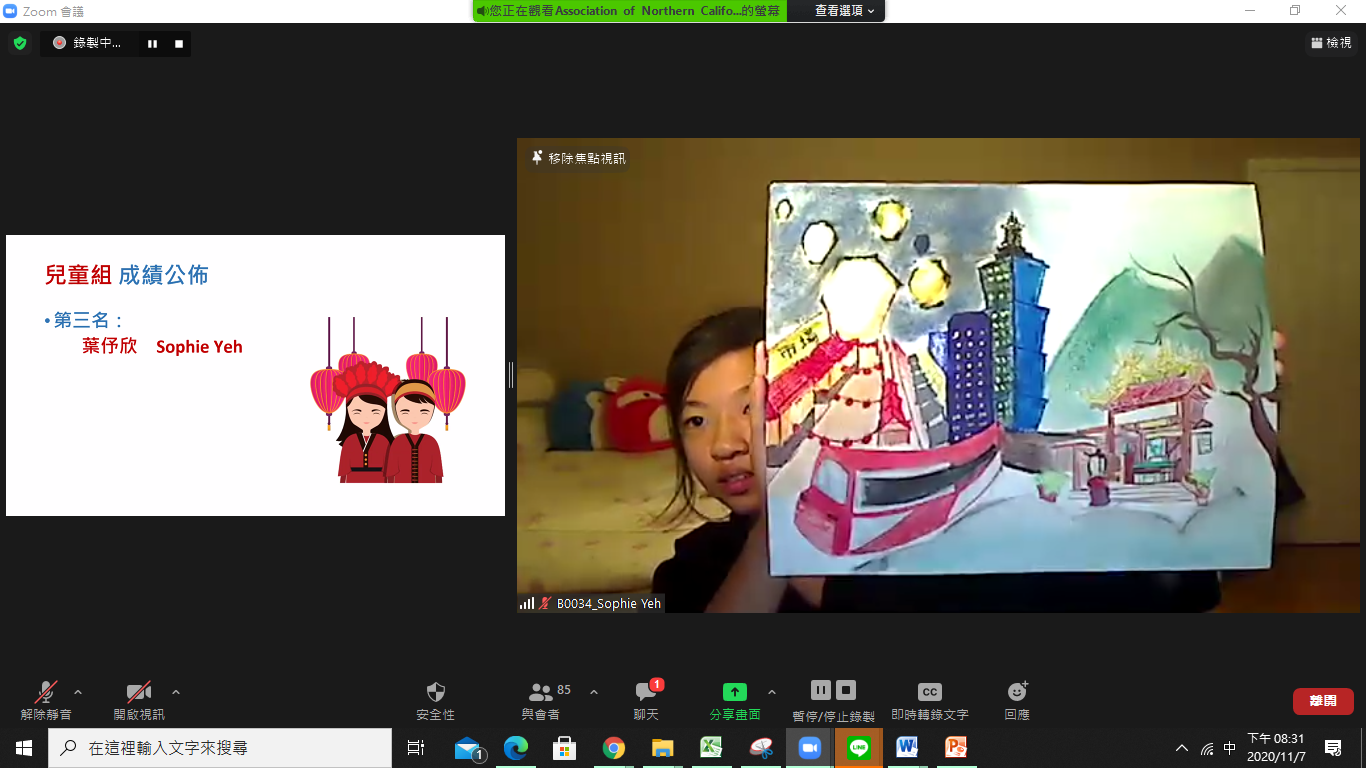Remove the spotlight video (移除焦點視訊)
Screen dimensions: 1366x768
point(579,158)
